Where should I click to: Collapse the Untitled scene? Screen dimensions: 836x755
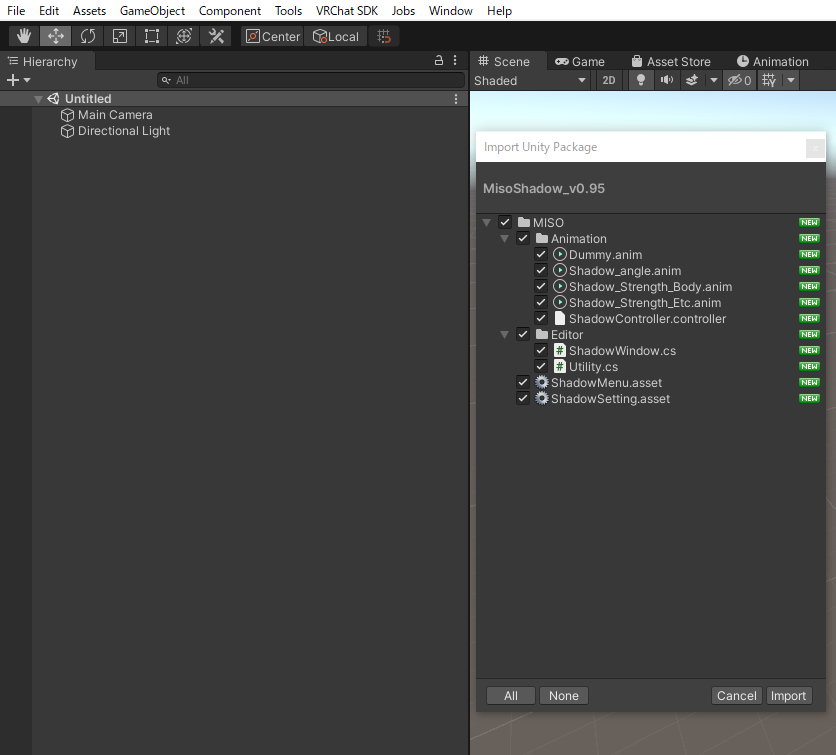38,99
